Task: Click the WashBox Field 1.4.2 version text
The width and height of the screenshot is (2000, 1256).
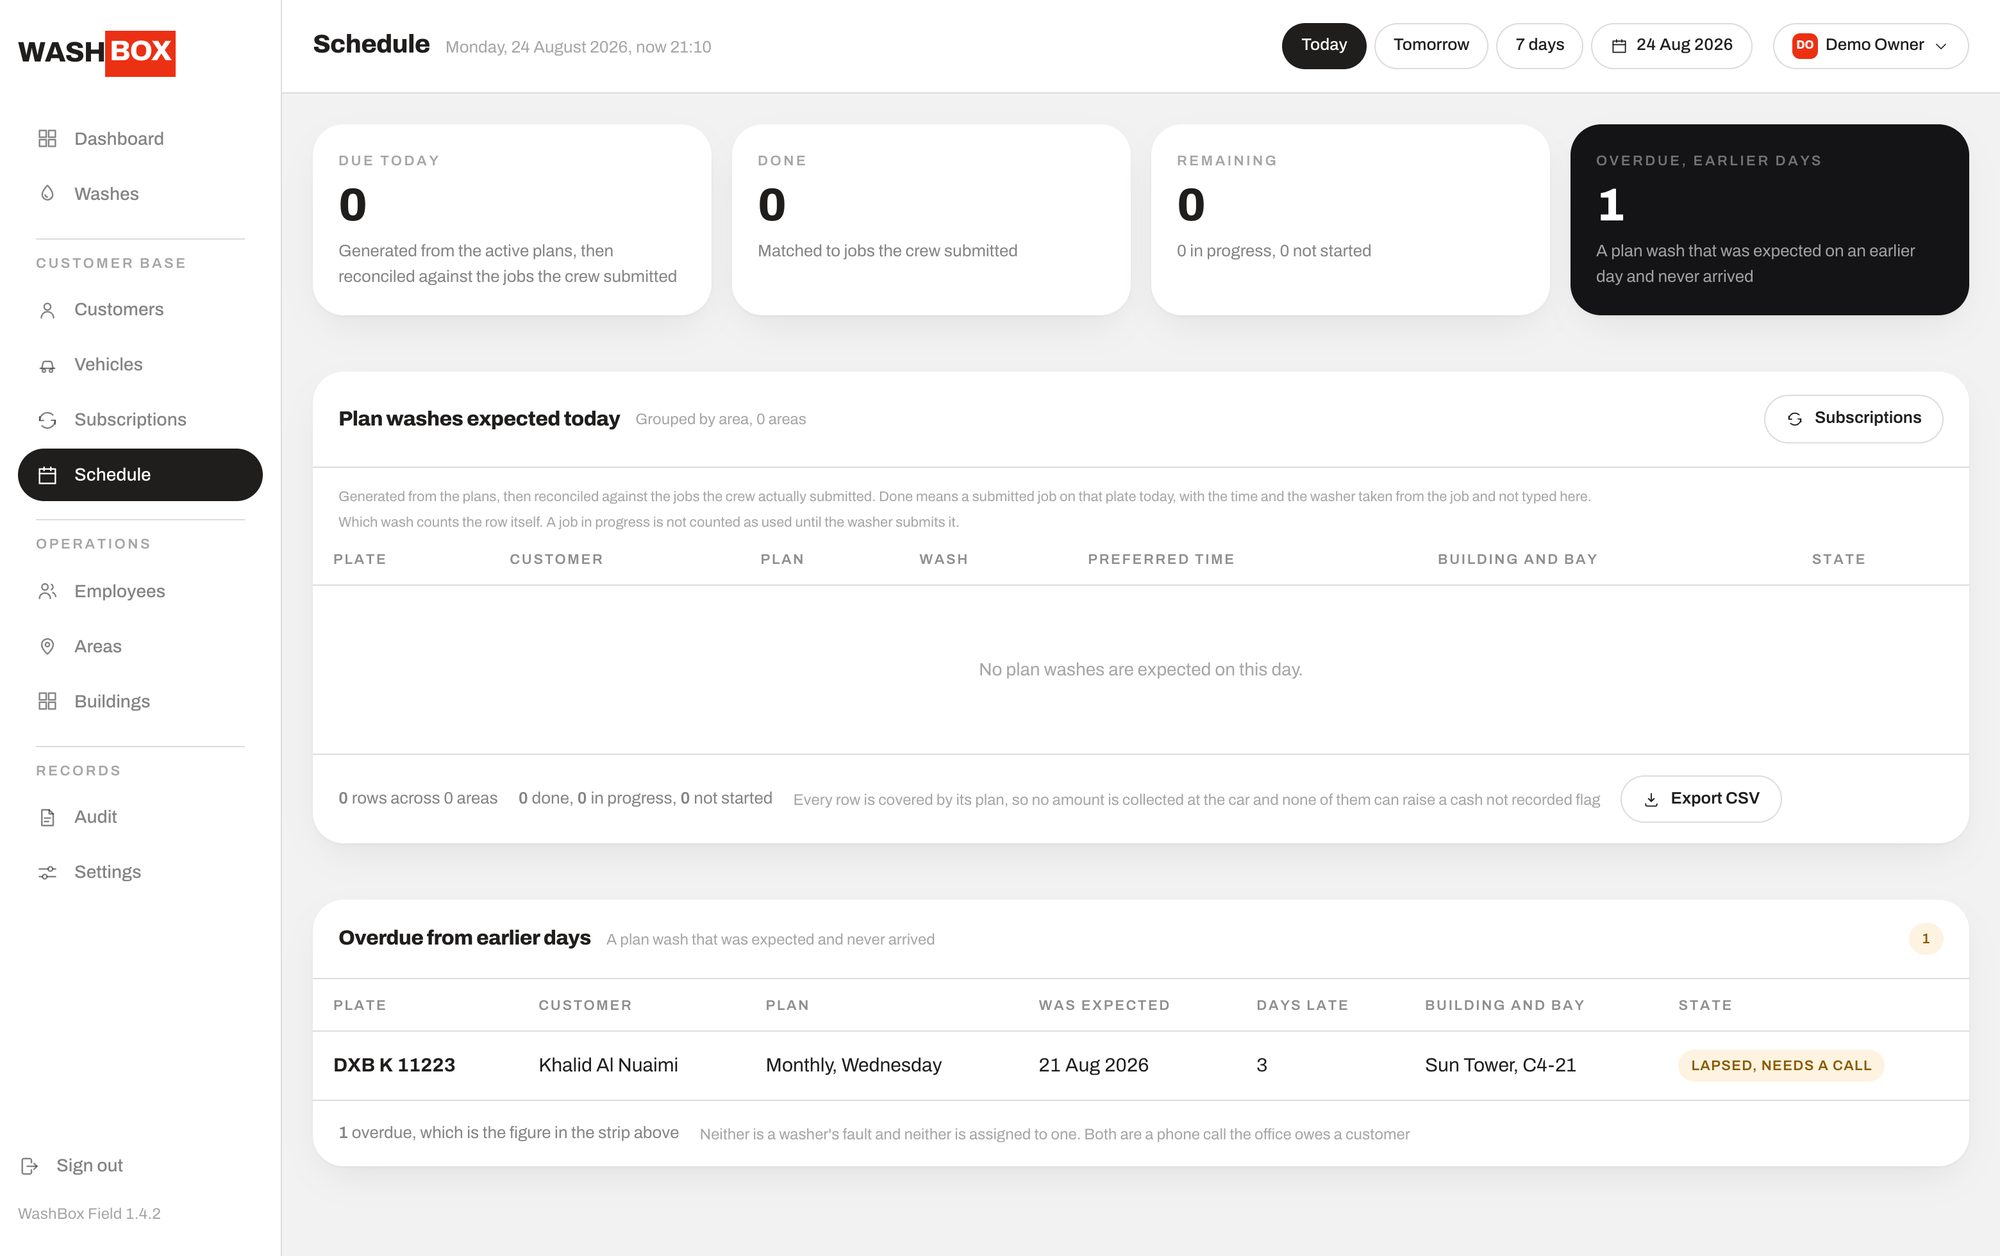Action: [89, 1214]
